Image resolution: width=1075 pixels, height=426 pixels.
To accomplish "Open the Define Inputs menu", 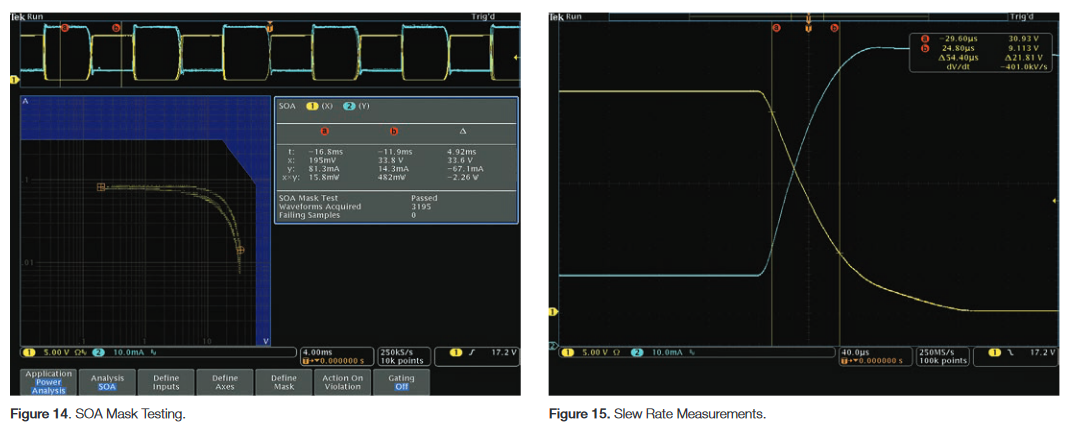I will (x=166, y=382).
